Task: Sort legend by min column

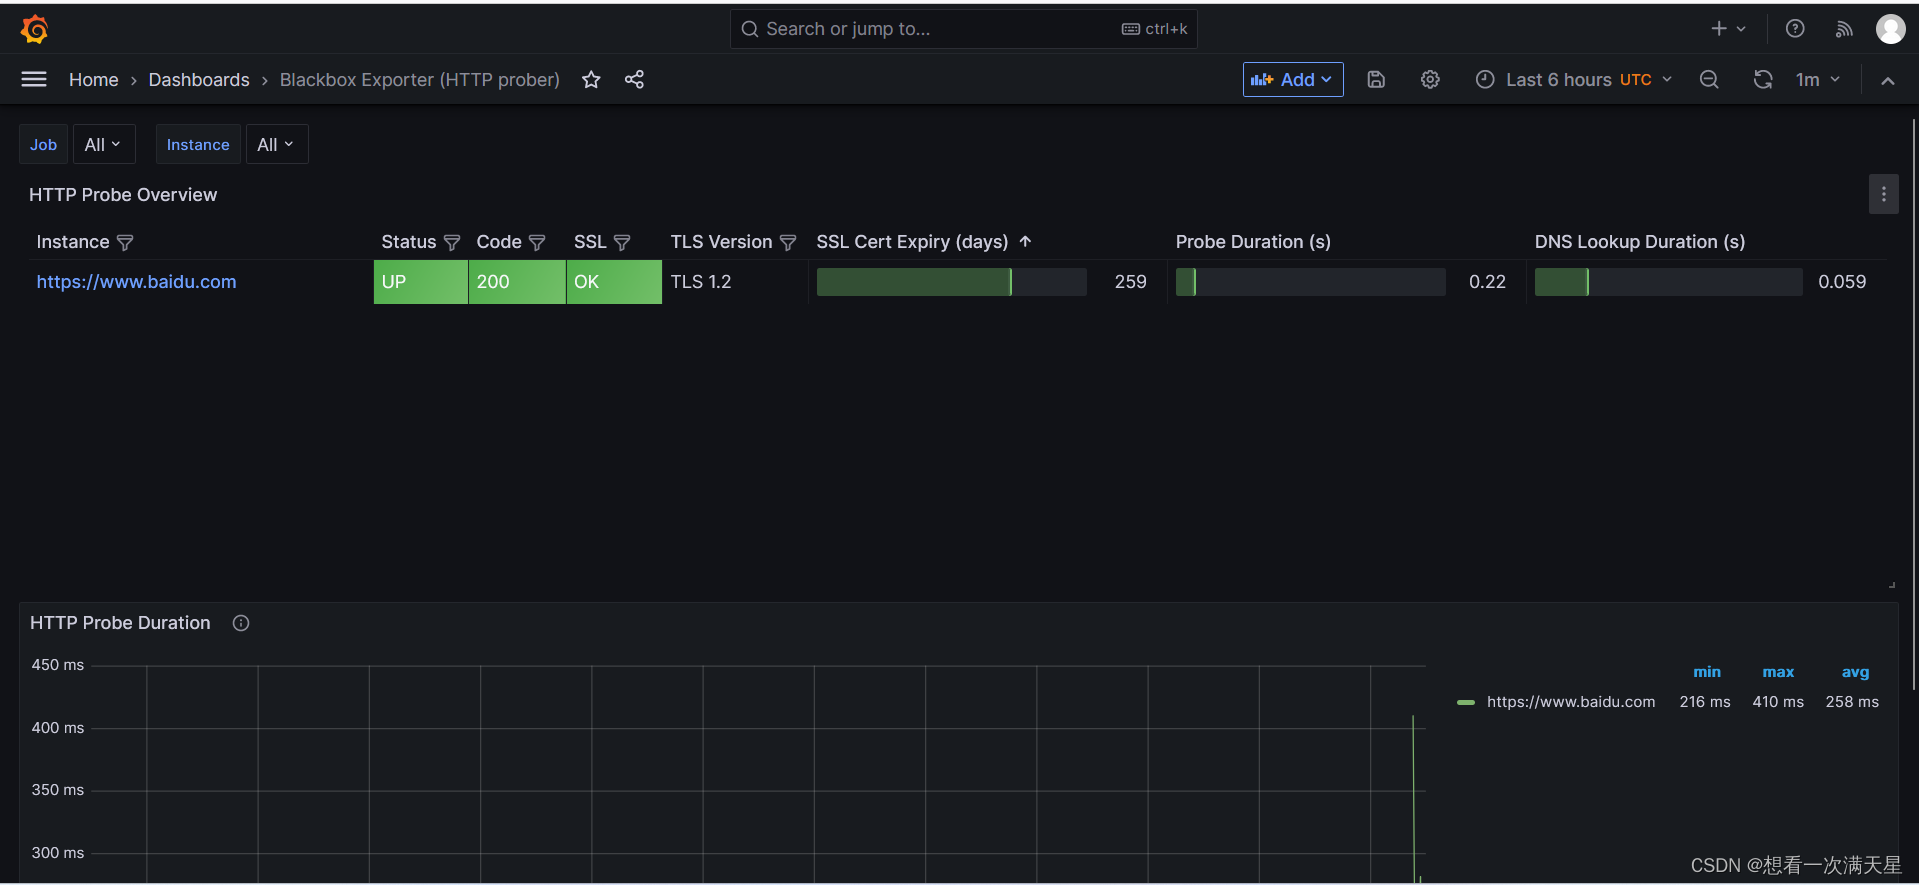Action: (x=1706, y=672)
